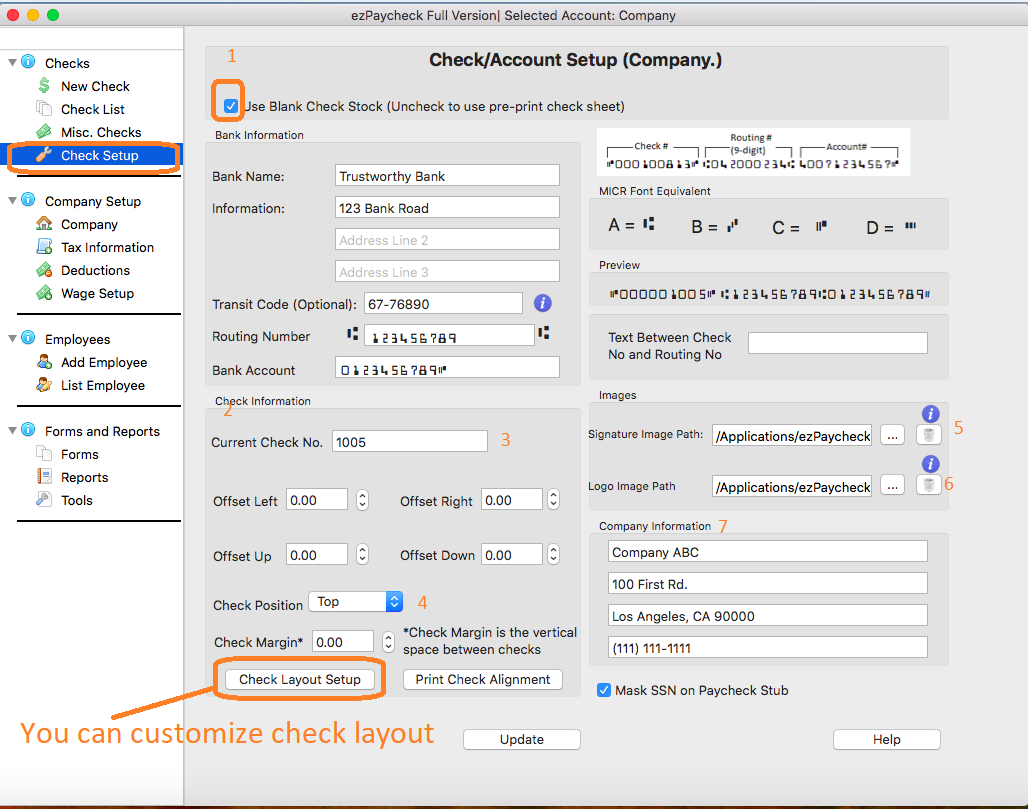
Task: Toggle Mask SSN on Paycheck Stub
Action: (604, 690)
